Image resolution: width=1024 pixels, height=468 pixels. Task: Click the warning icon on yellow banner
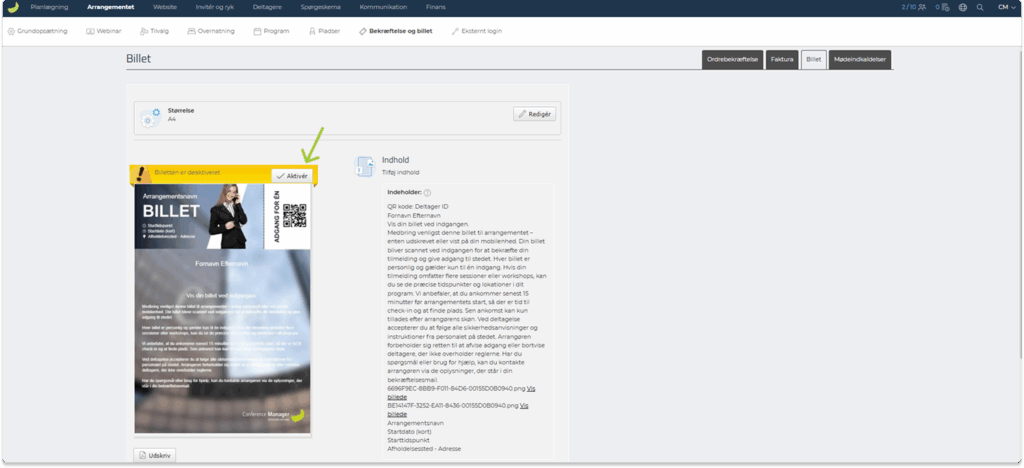point(143,173)
